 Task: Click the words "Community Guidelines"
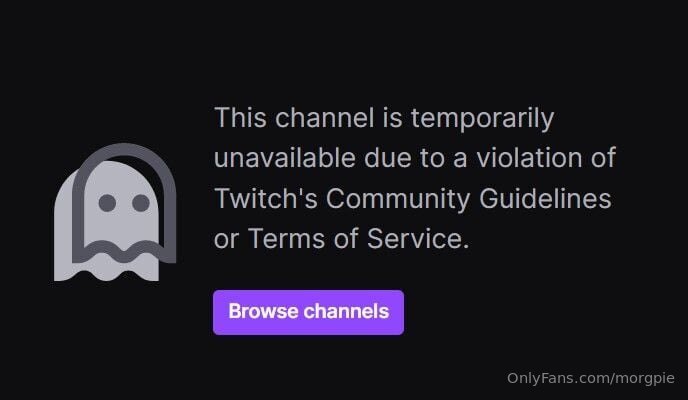[x=468, y=199]
